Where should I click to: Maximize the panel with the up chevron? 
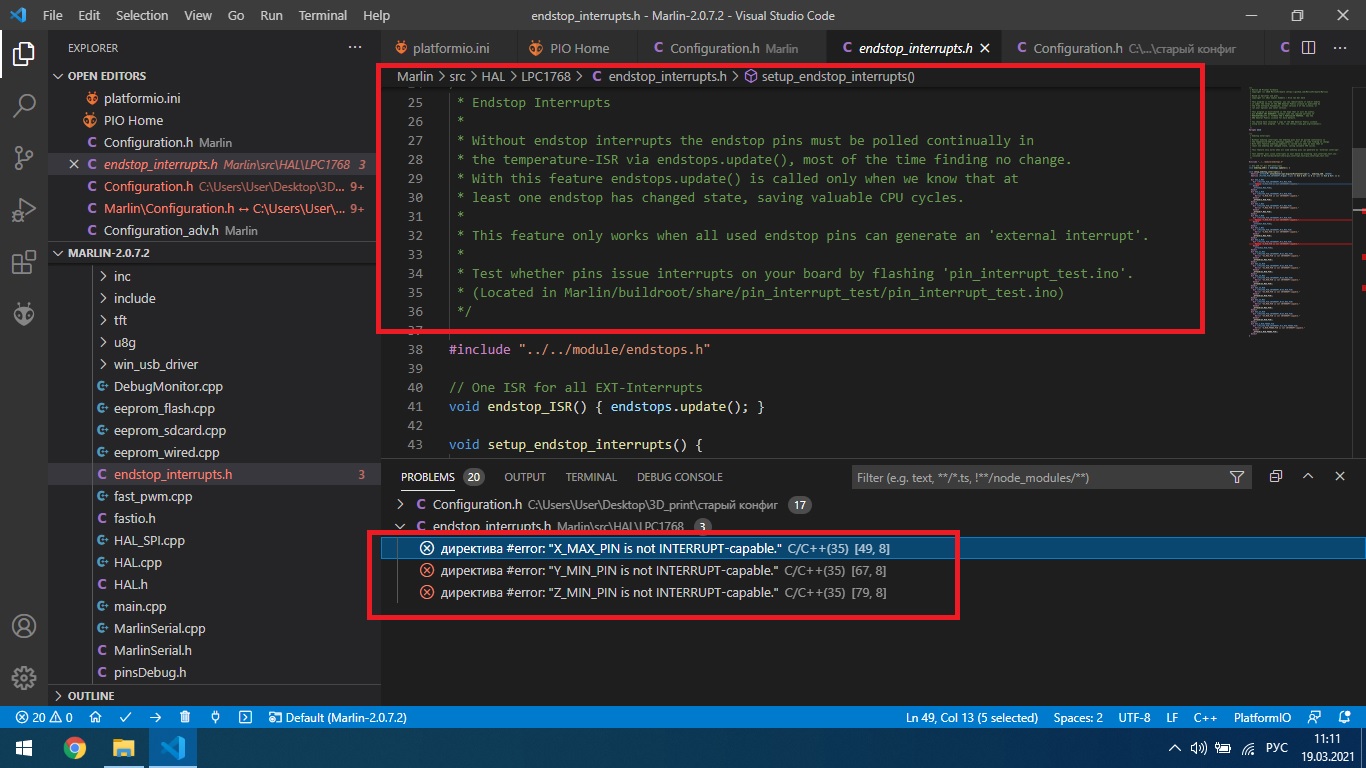click(x=1308, y=477)
